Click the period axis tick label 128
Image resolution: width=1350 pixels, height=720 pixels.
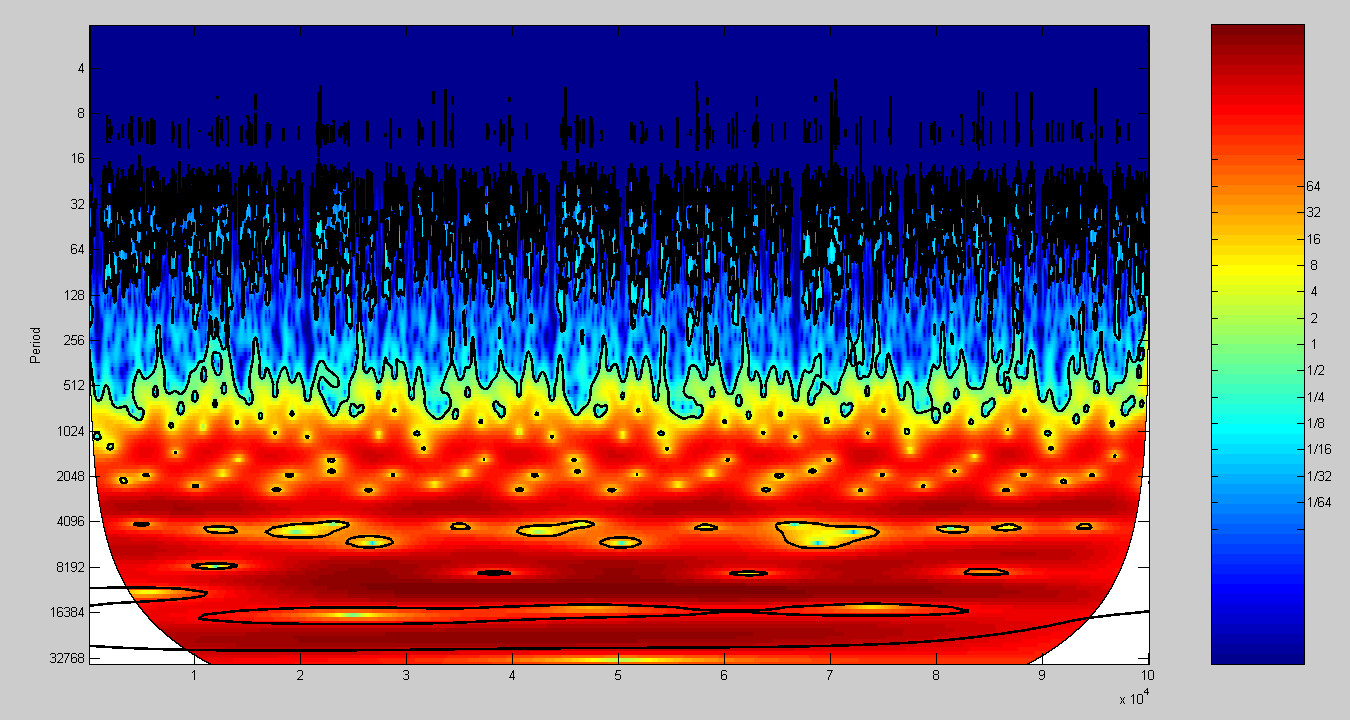pyautogui.click(x=75, y=296)
